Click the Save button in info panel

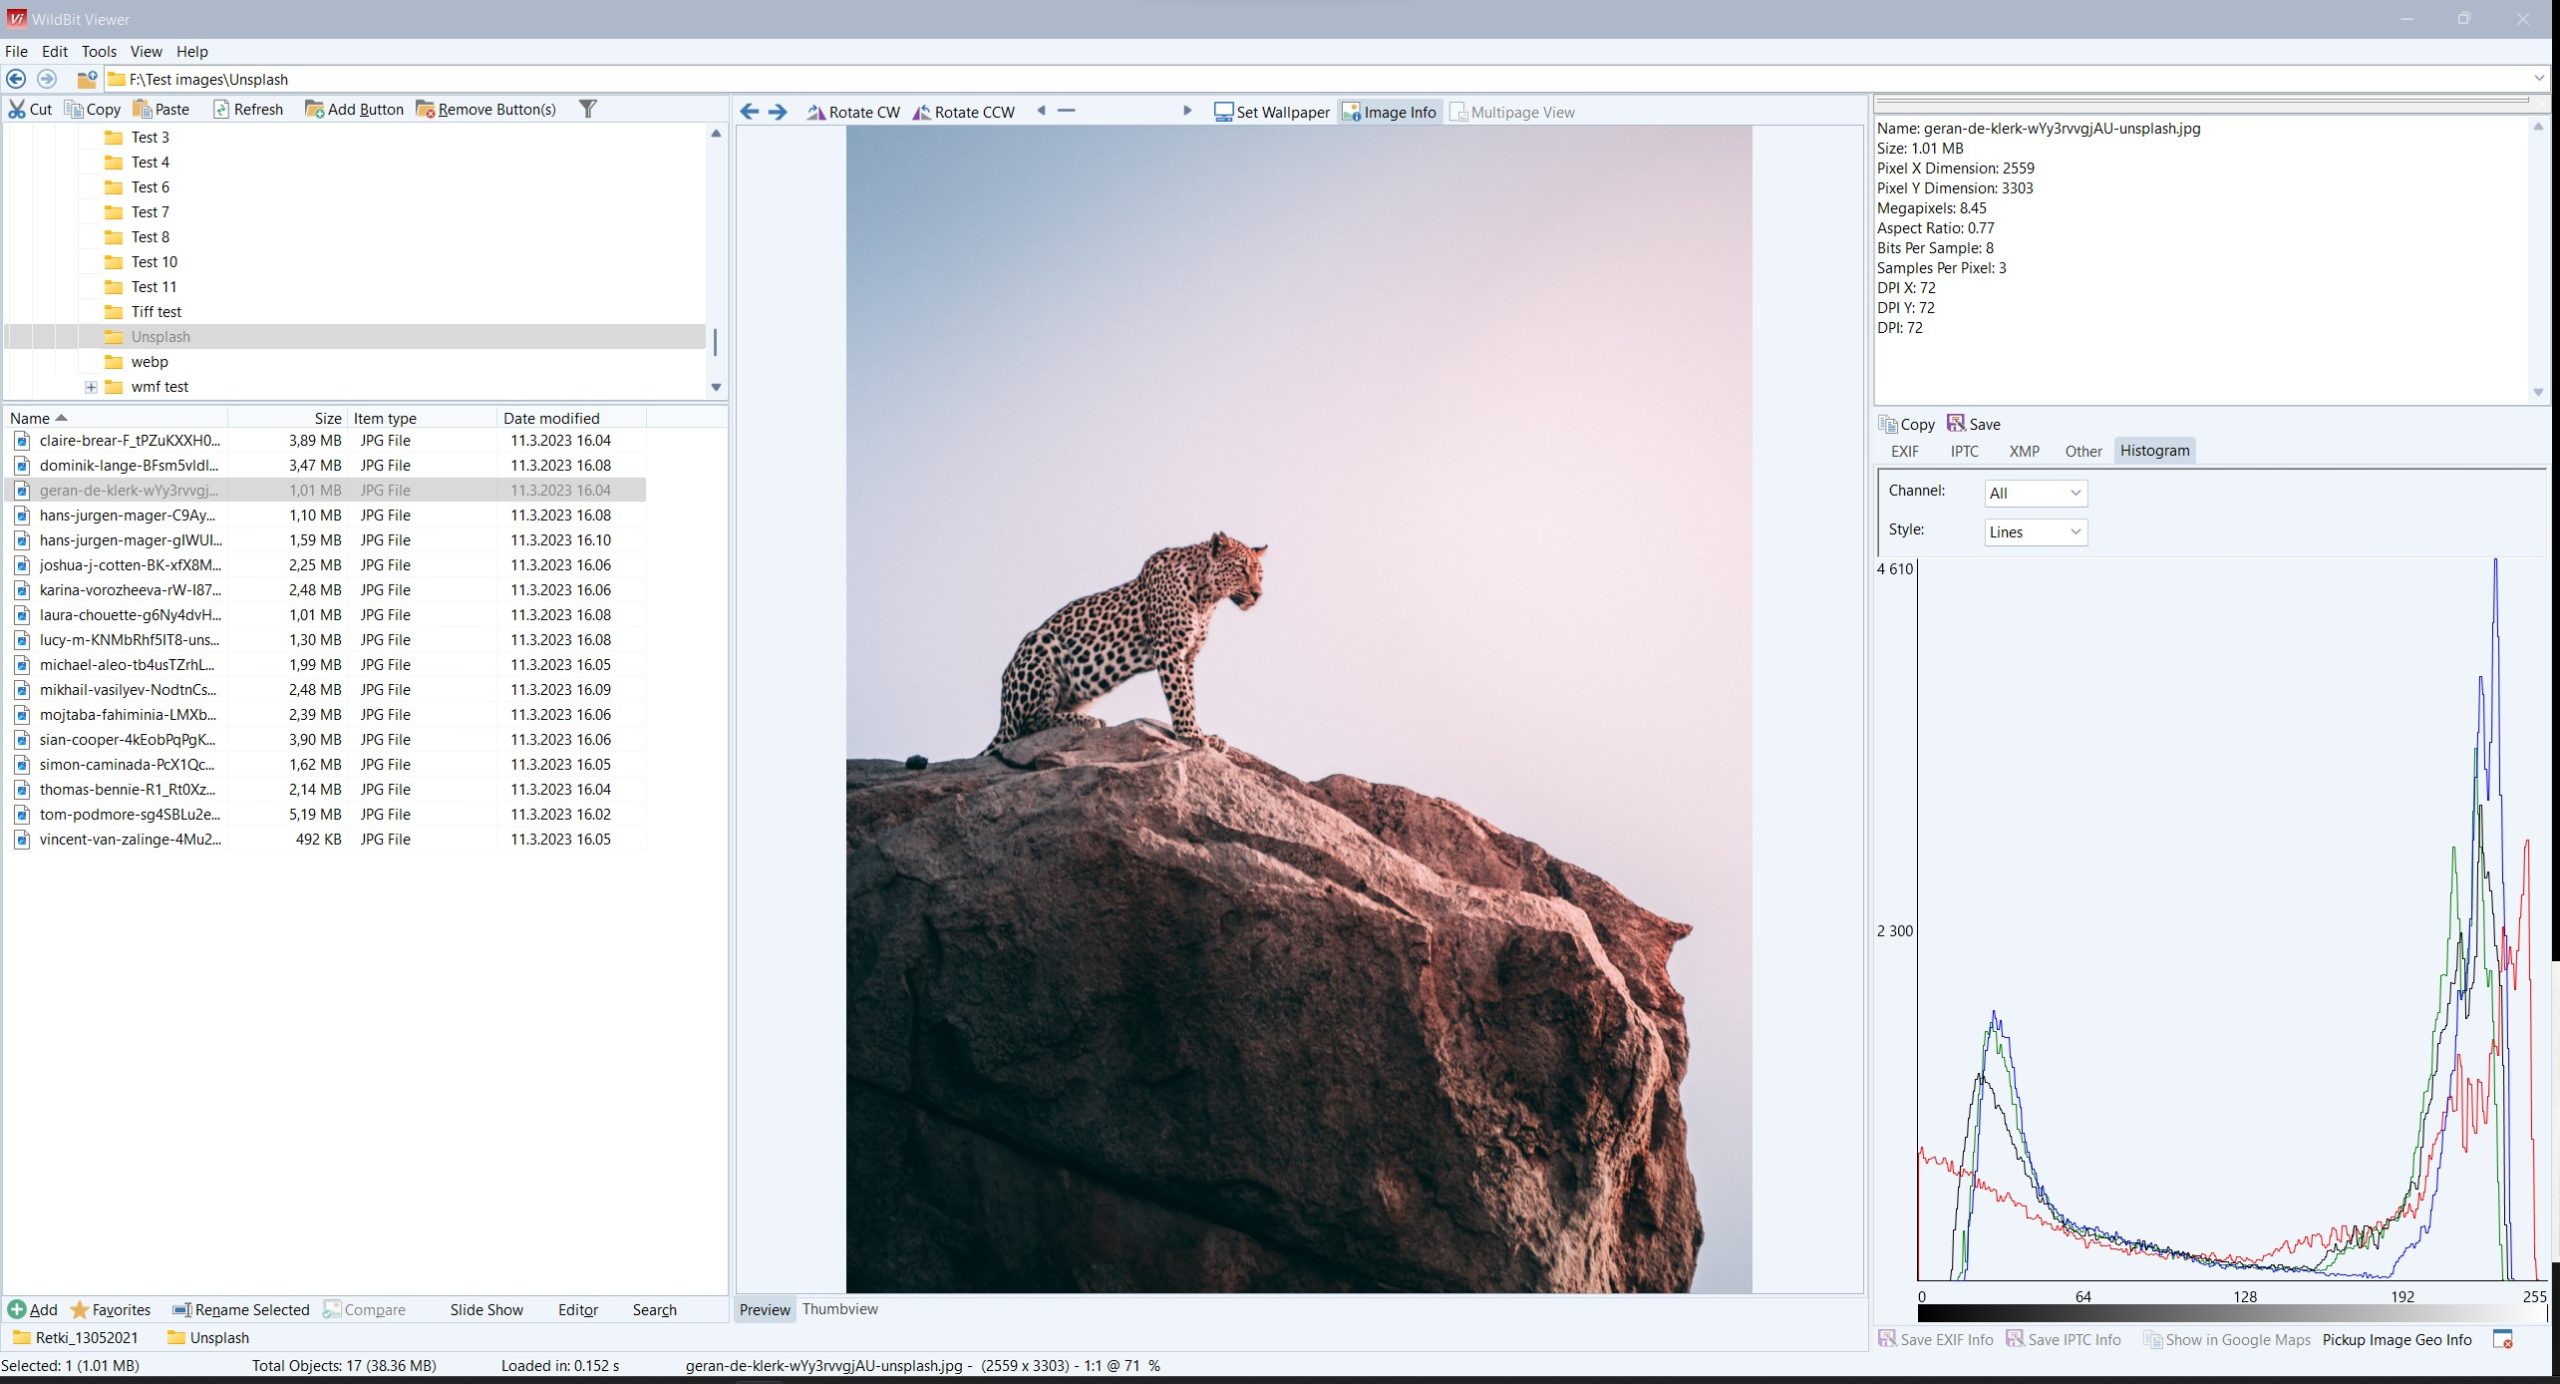click(x=1974, y=424)
